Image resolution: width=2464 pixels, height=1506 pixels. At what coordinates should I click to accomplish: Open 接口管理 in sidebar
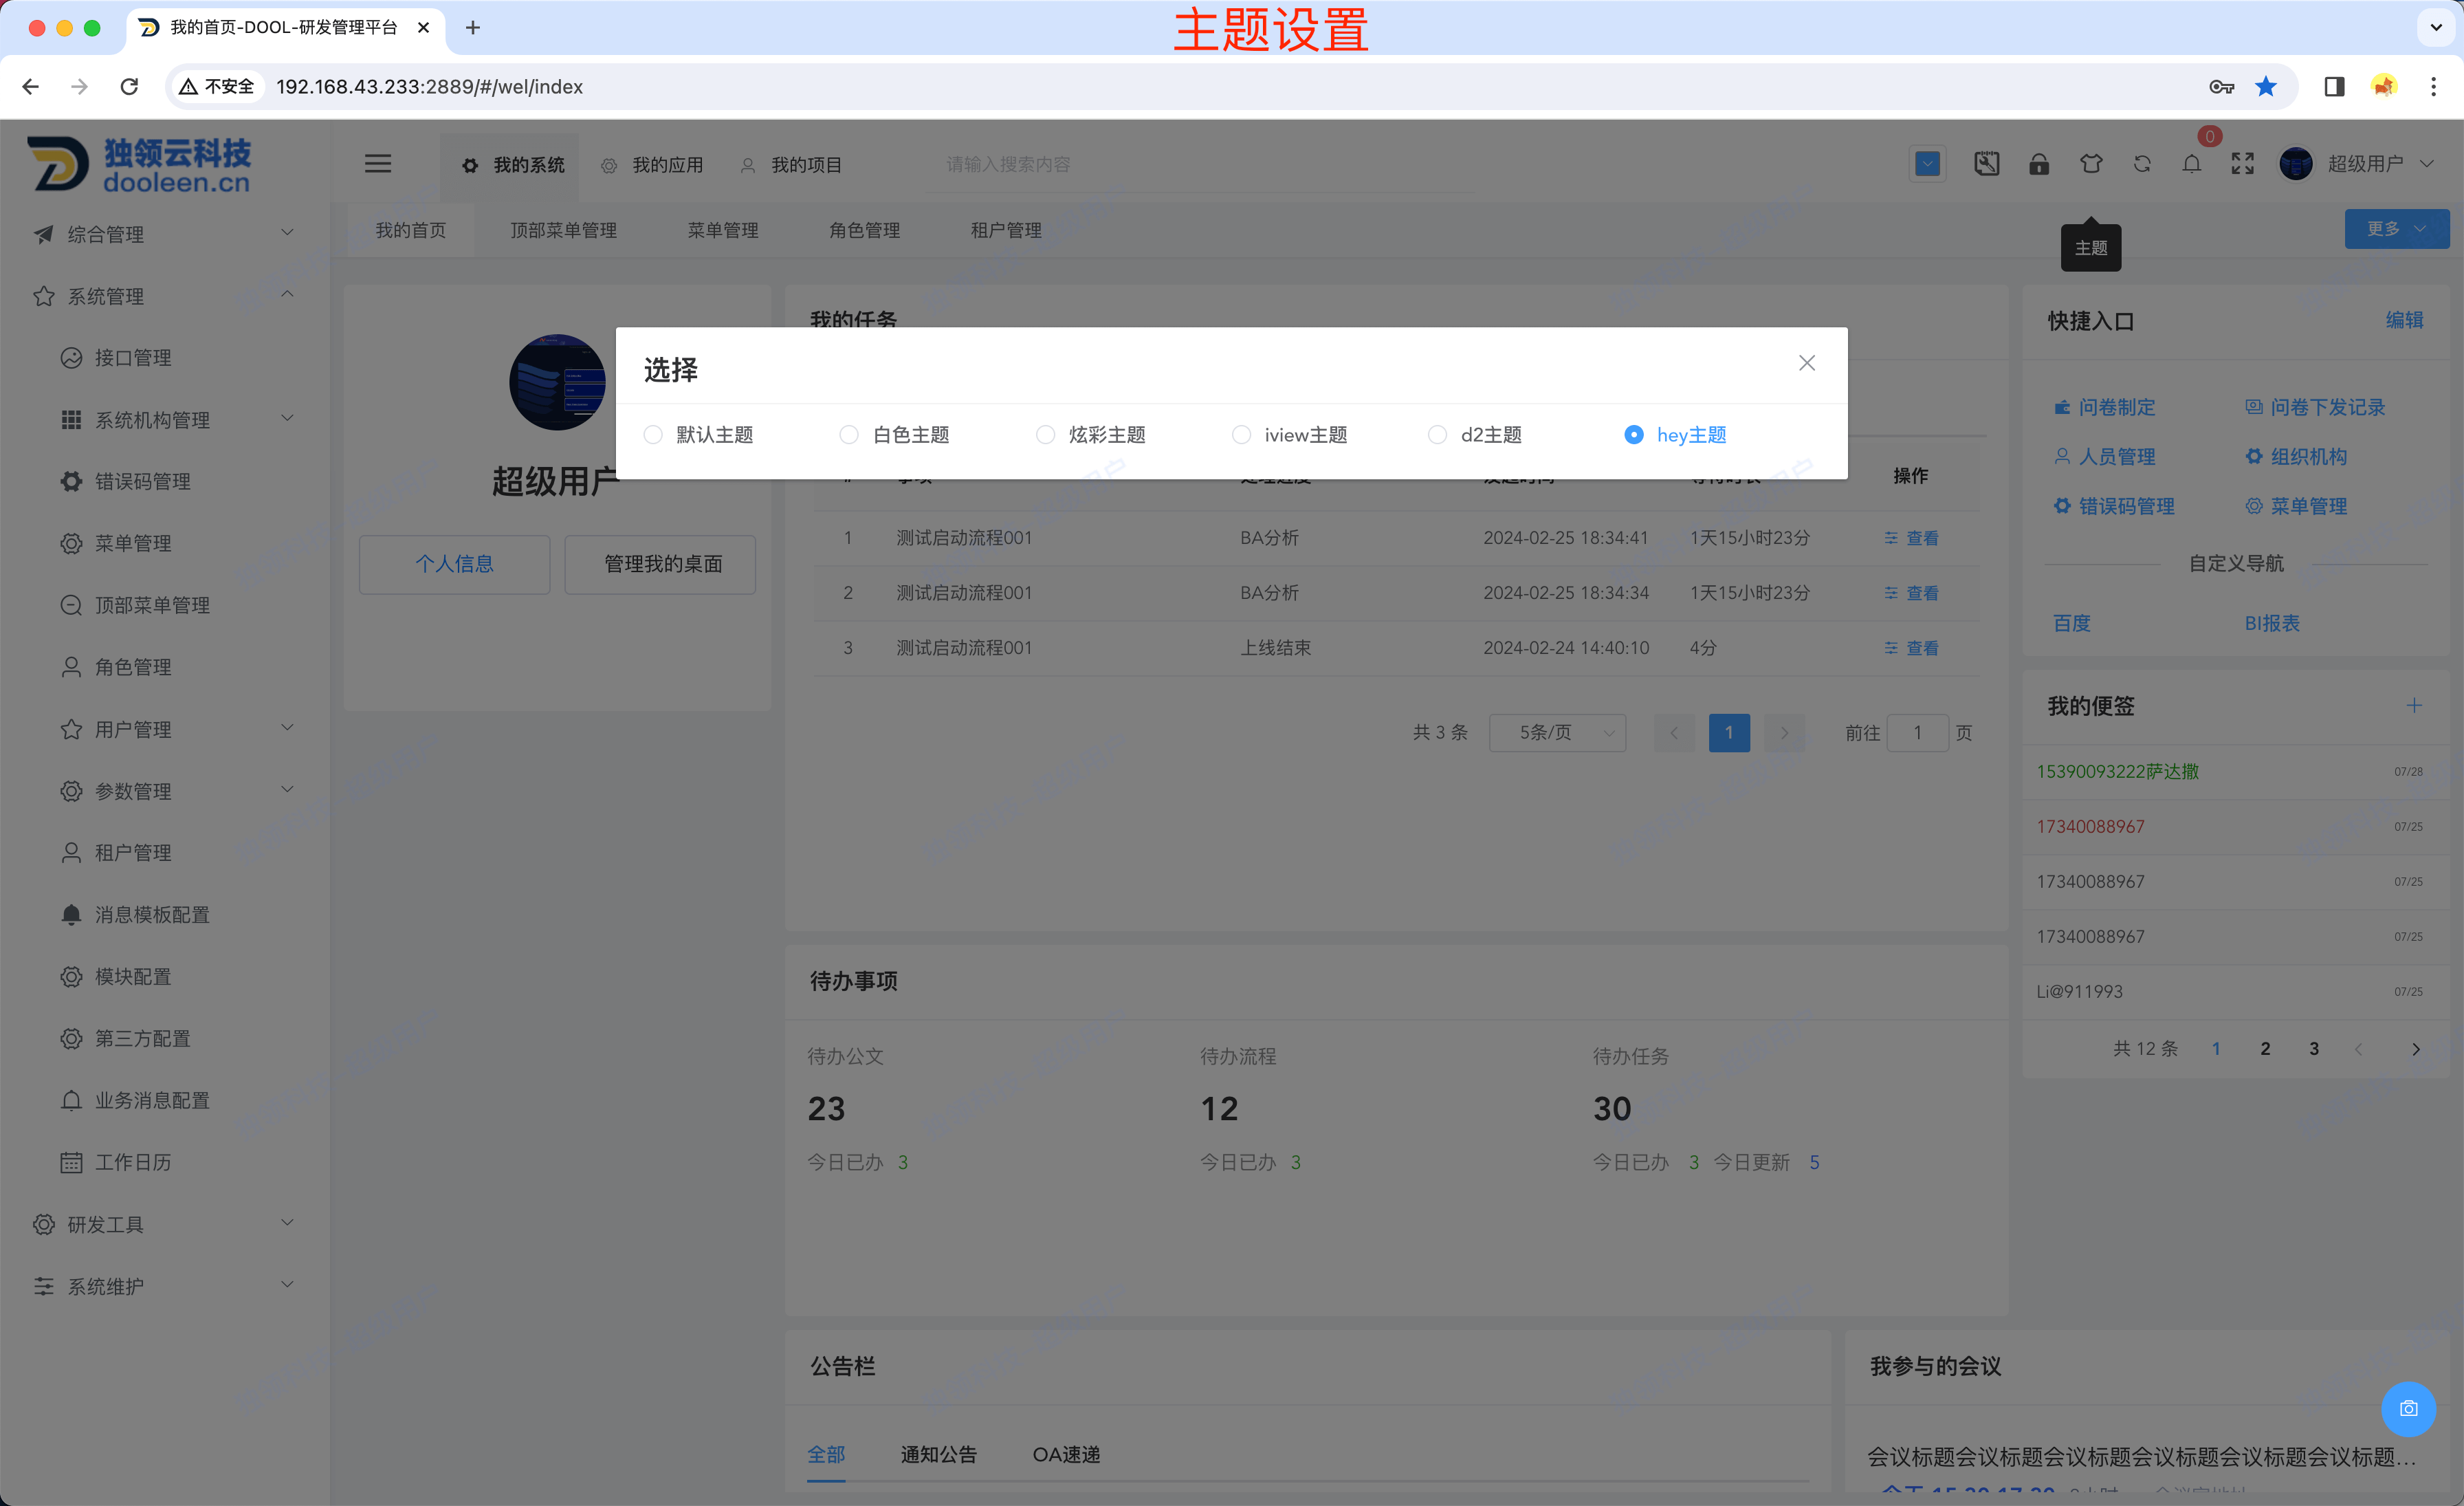tap(165, 358)
